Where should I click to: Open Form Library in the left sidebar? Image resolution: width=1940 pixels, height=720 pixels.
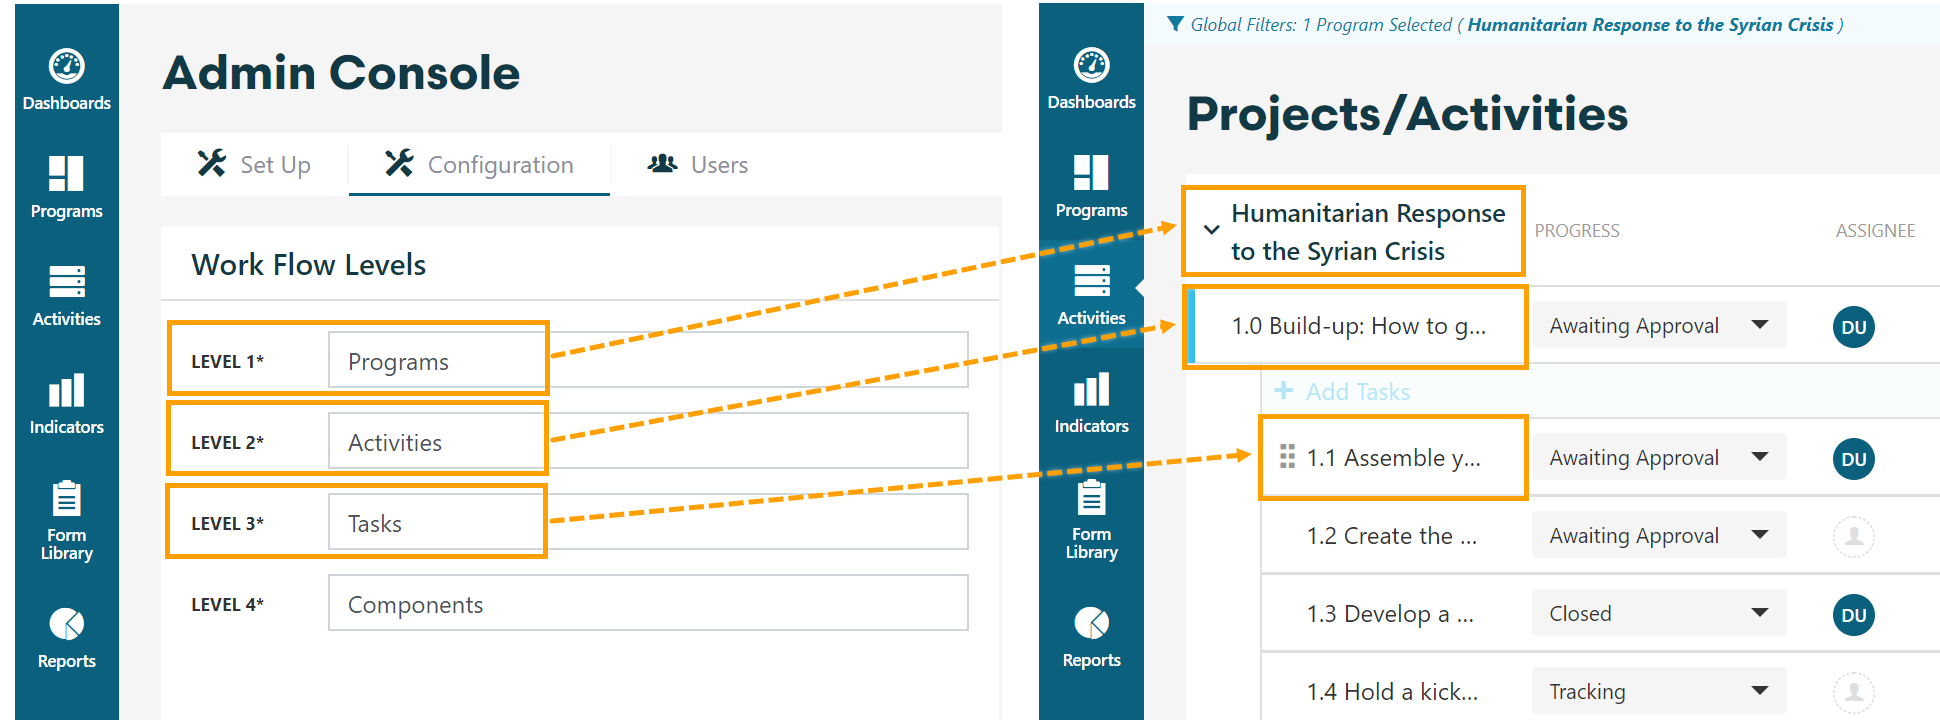click(x=66, y=520)
